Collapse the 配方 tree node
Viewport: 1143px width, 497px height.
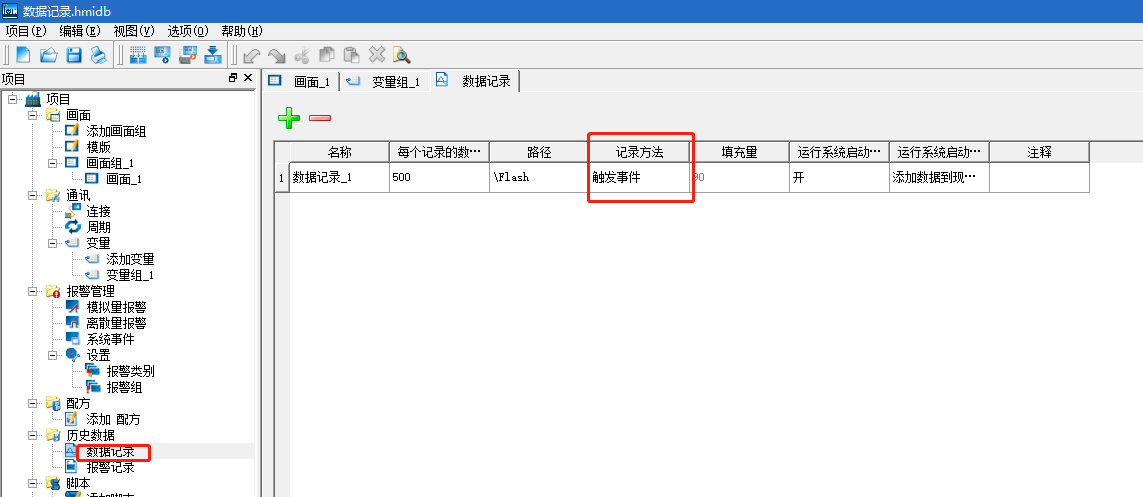click(x=31, y=404)
